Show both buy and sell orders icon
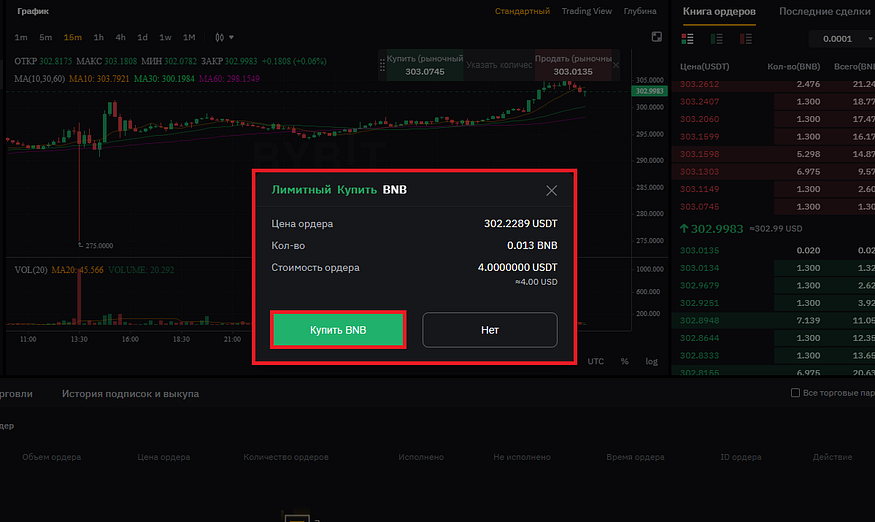Image resolution: width=875 pixels, height=522 pixels. point(688,39)
